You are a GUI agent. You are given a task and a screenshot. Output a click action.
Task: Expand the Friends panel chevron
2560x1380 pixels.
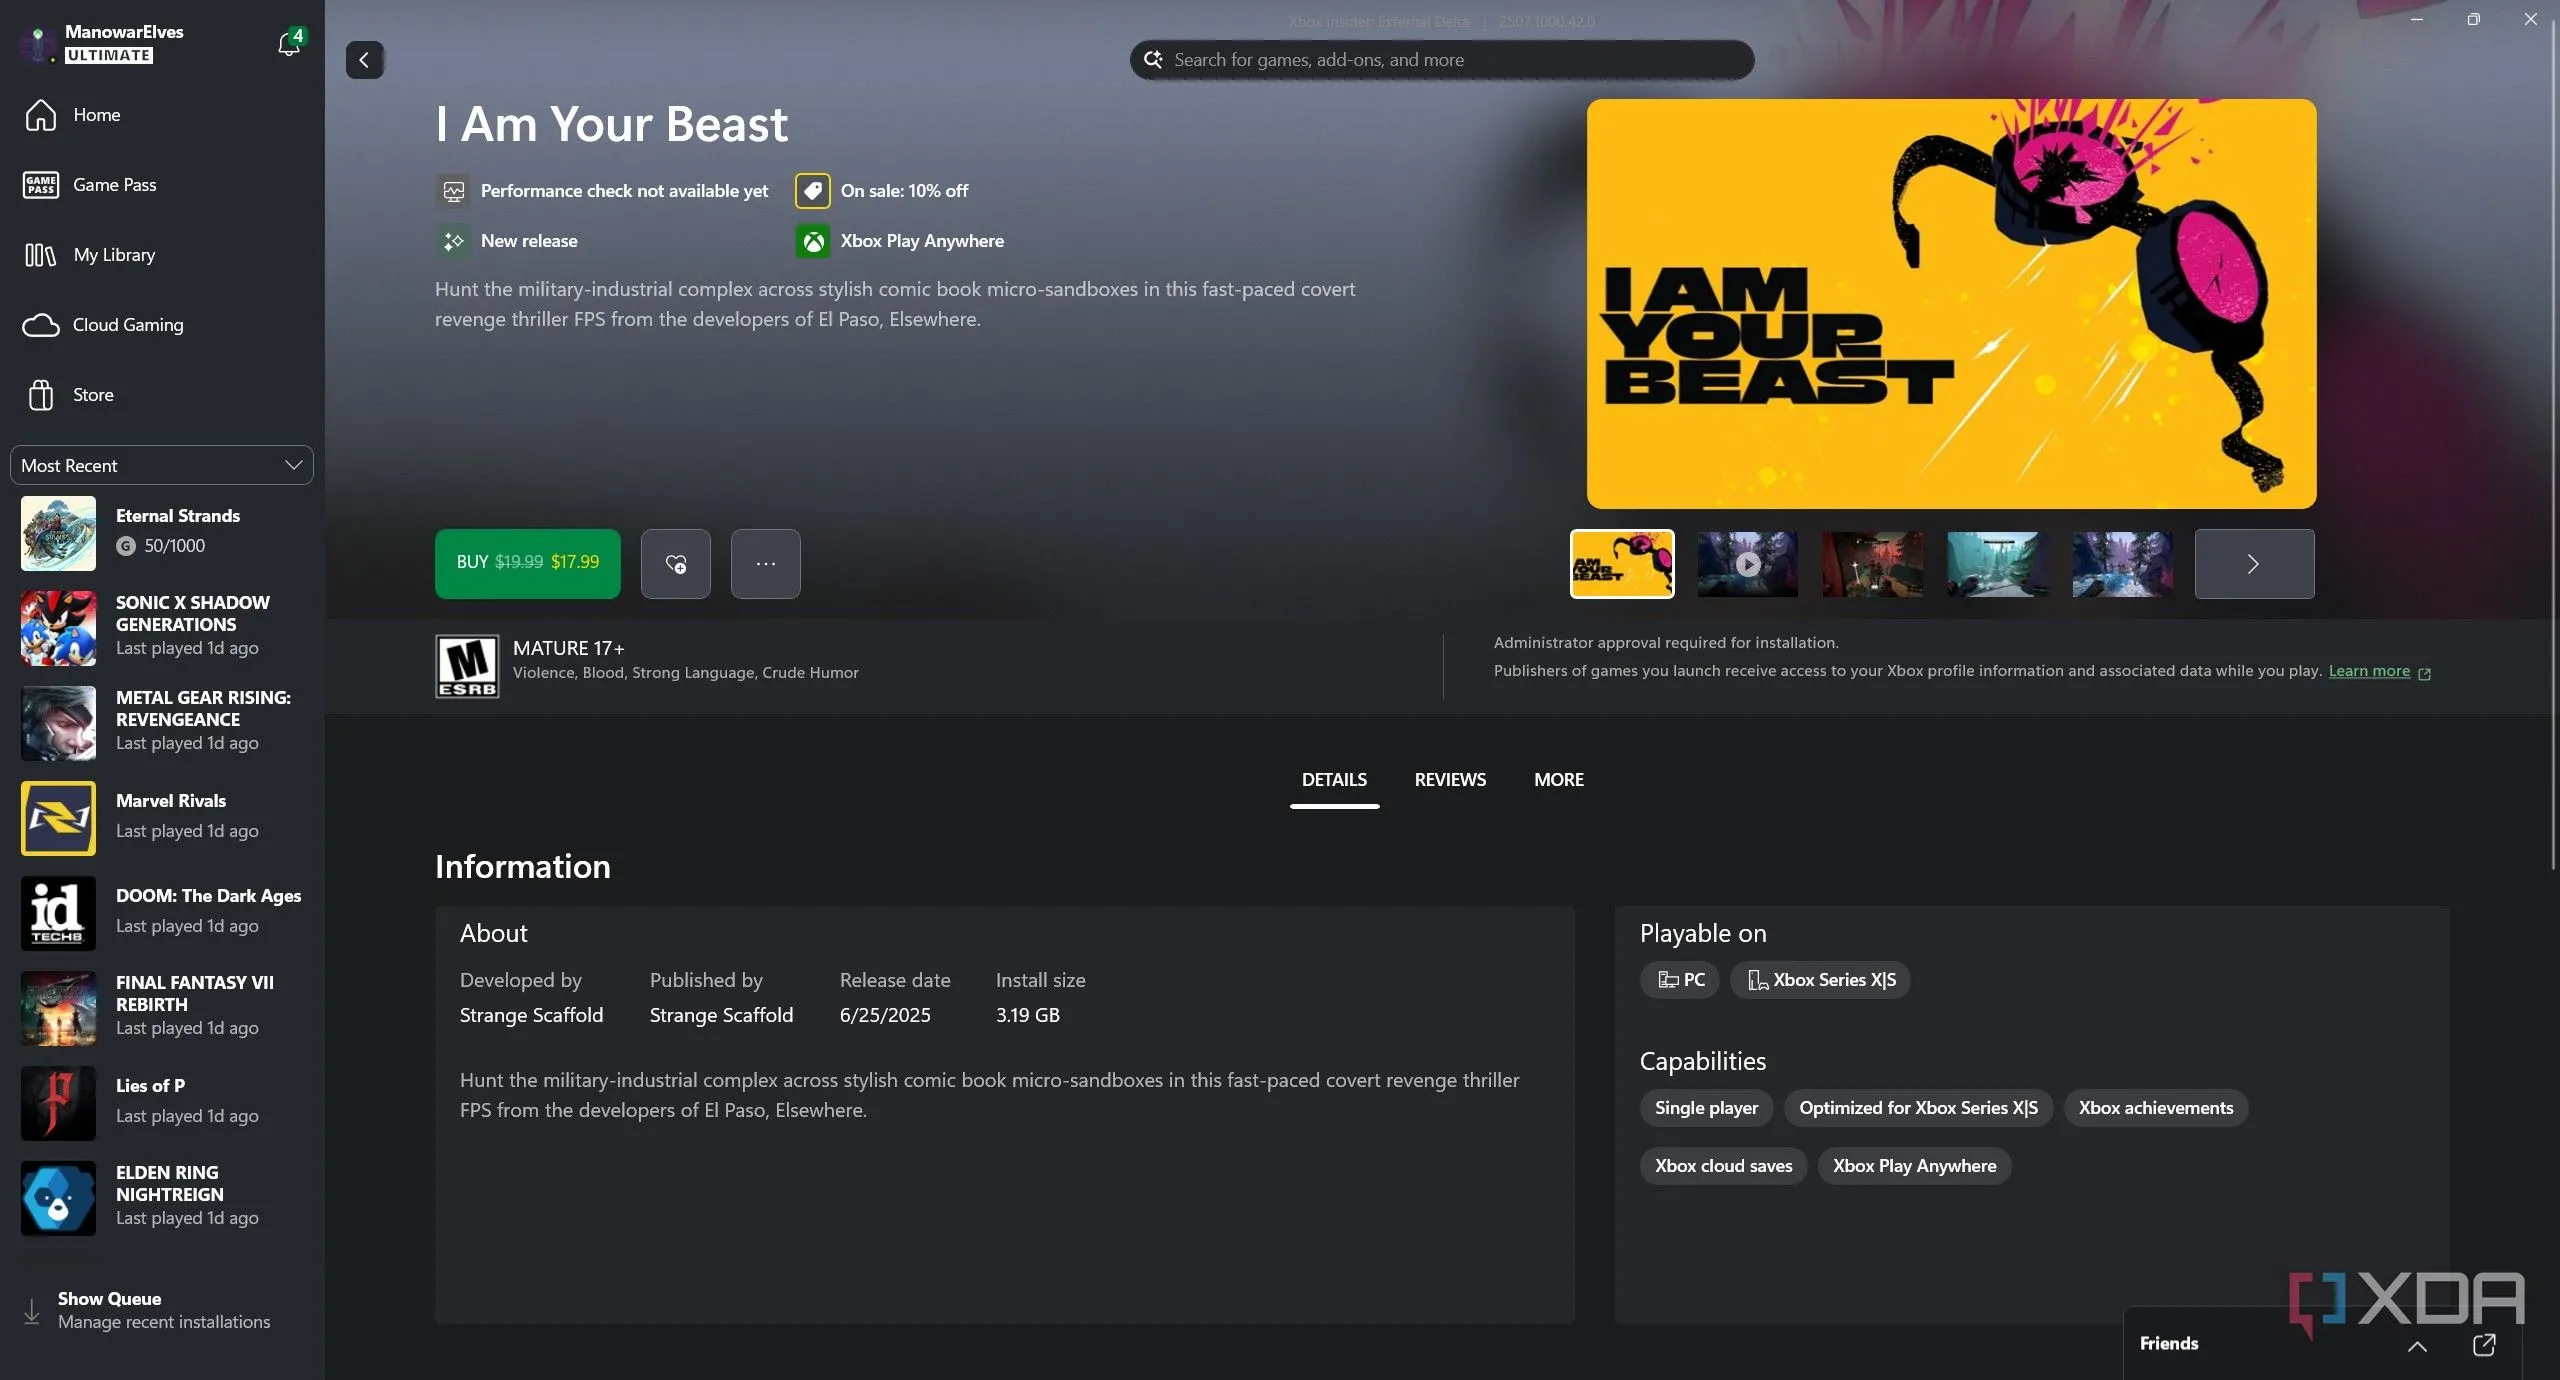(x=2417, y=1346)
